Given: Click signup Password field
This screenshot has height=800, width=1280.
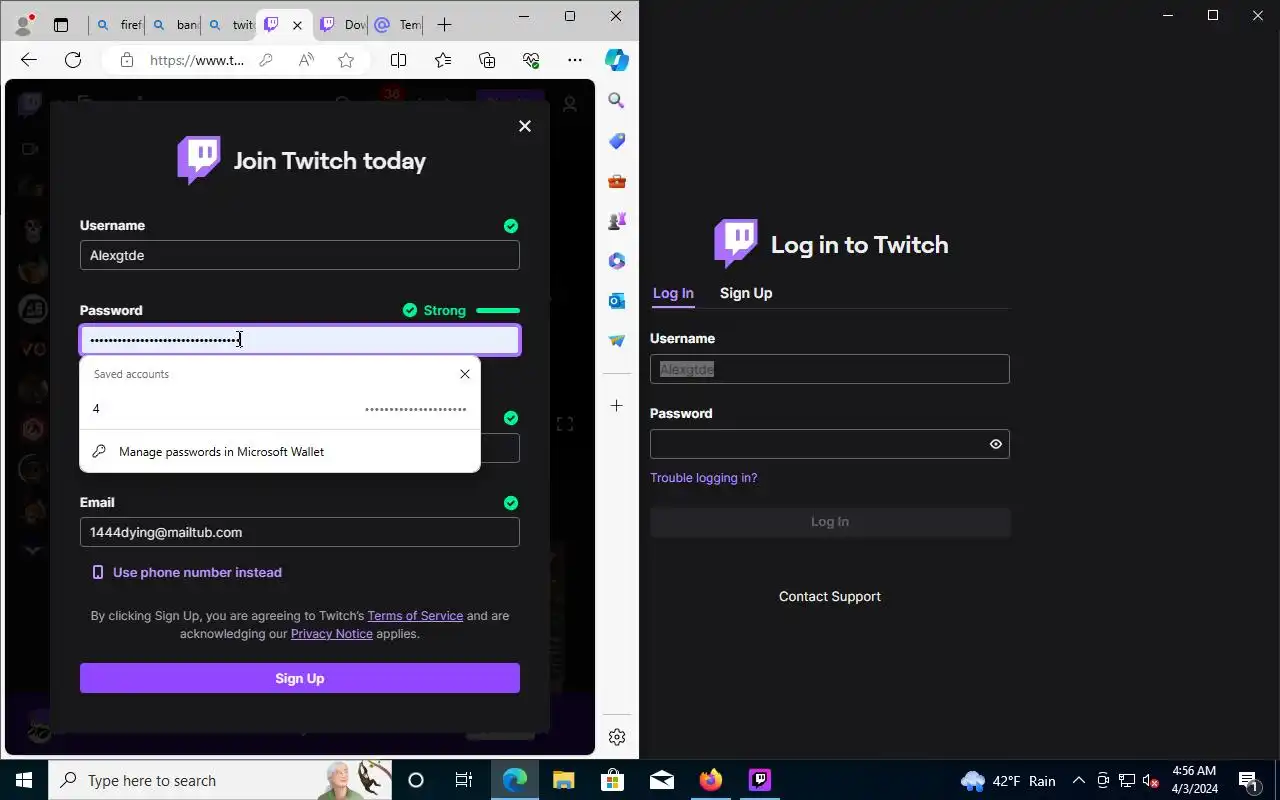Looking at the screenshot, I should [300, 340].
